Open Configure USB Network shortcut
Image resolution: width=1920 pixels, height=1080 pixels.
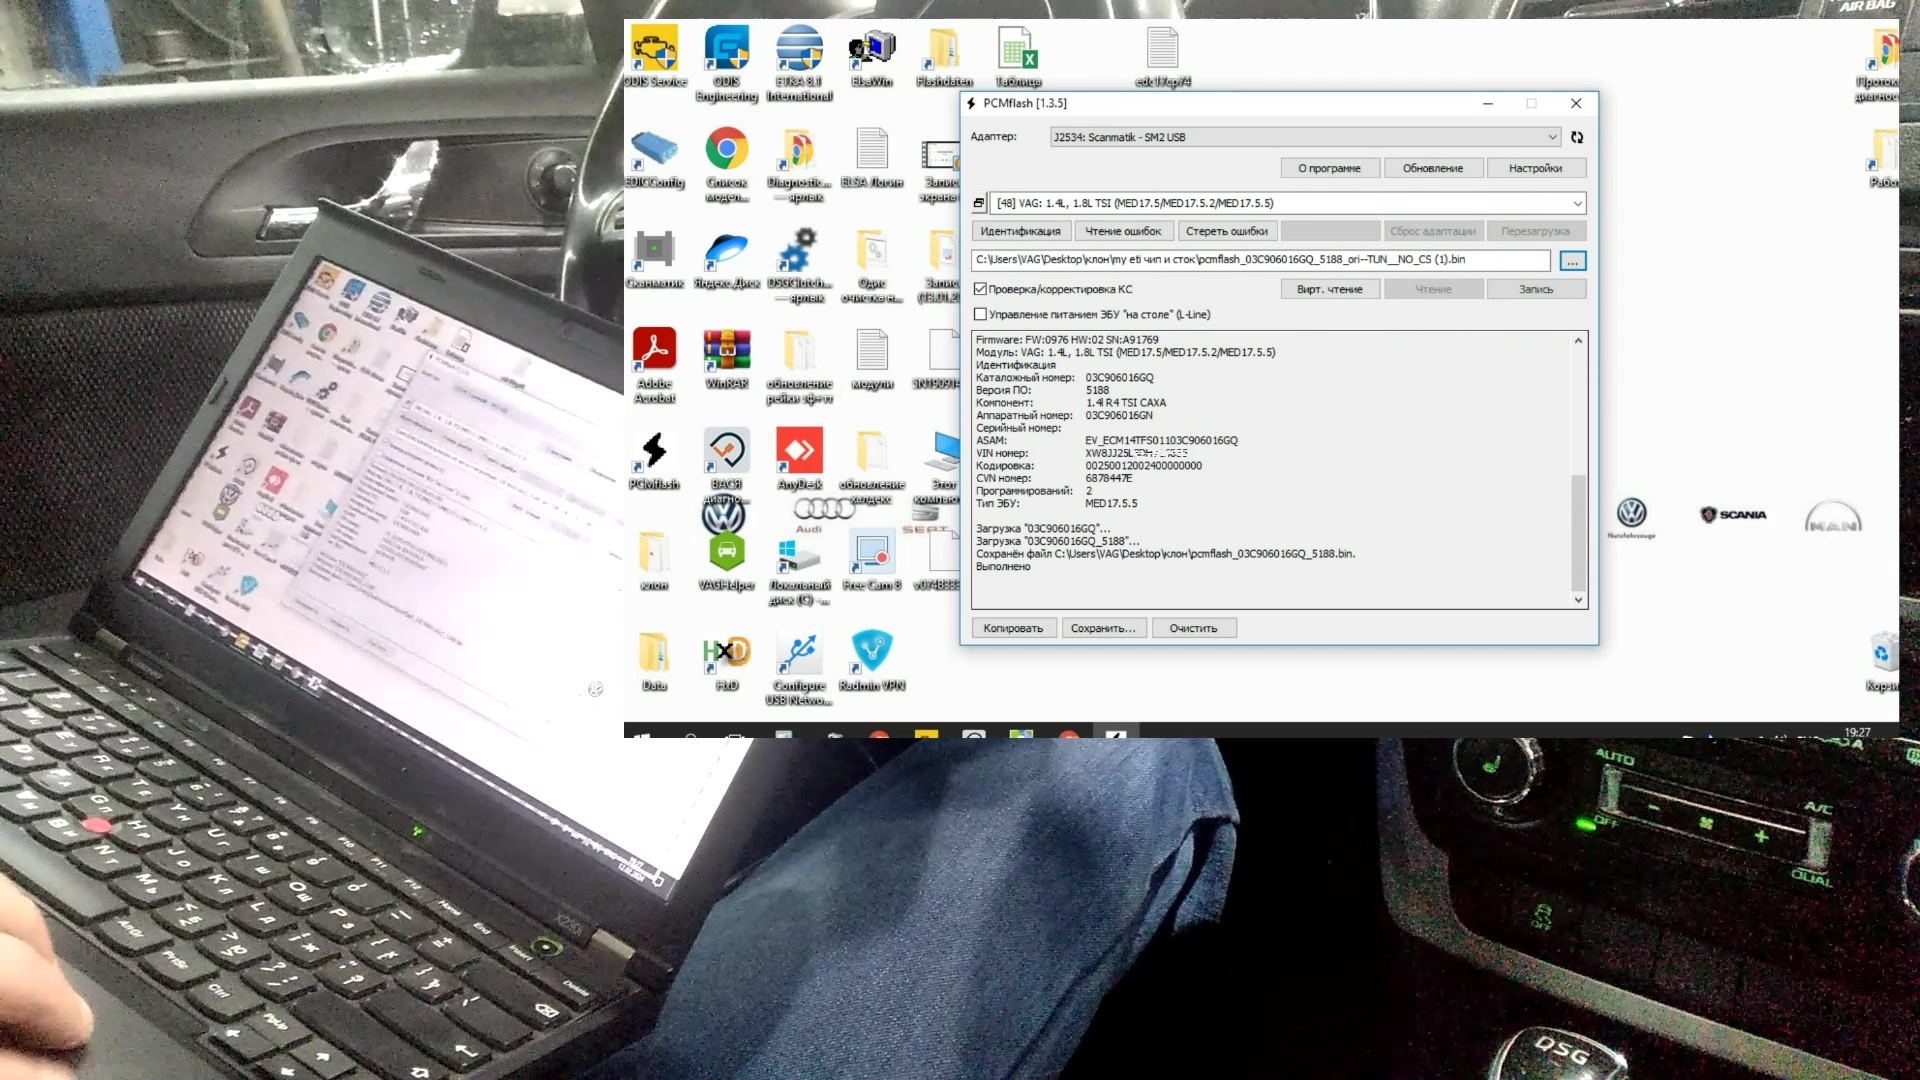799,668
